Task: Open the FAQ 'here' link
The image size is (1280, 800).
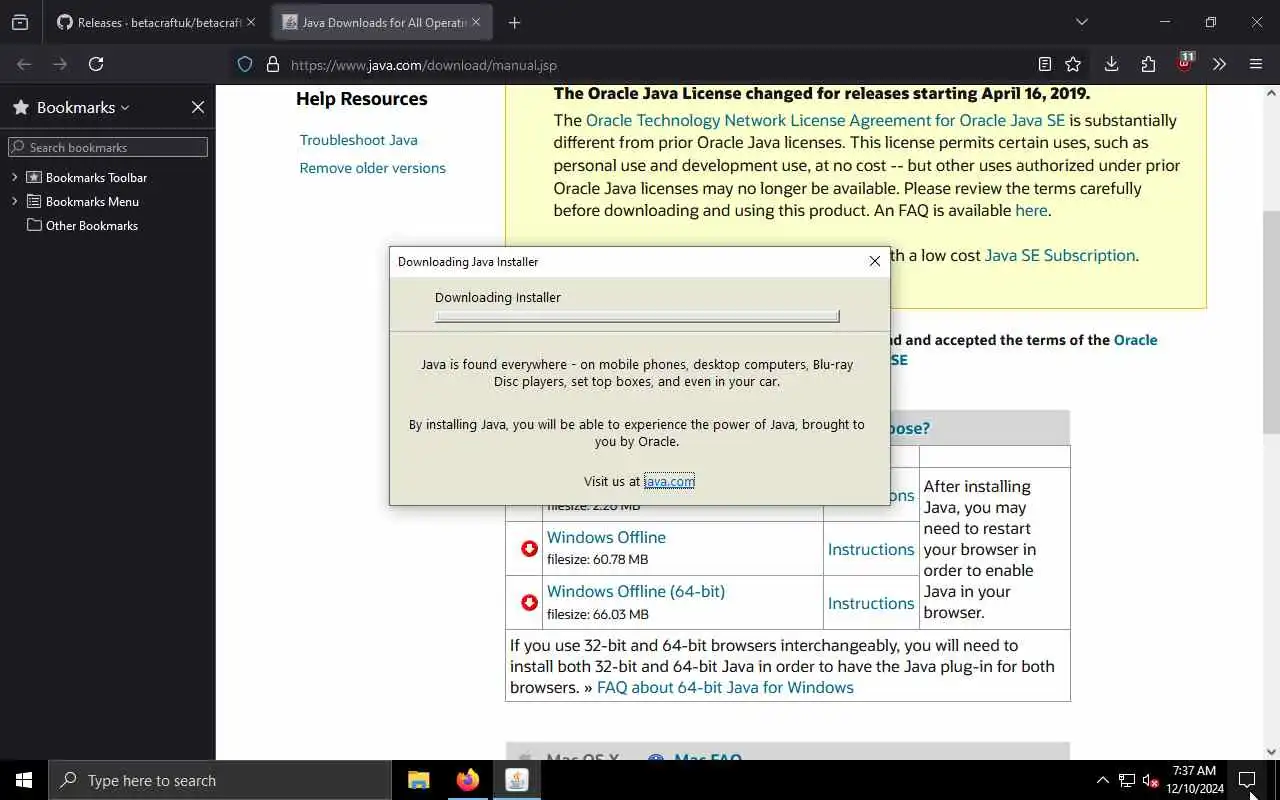Action: [x=1031, y=210]
